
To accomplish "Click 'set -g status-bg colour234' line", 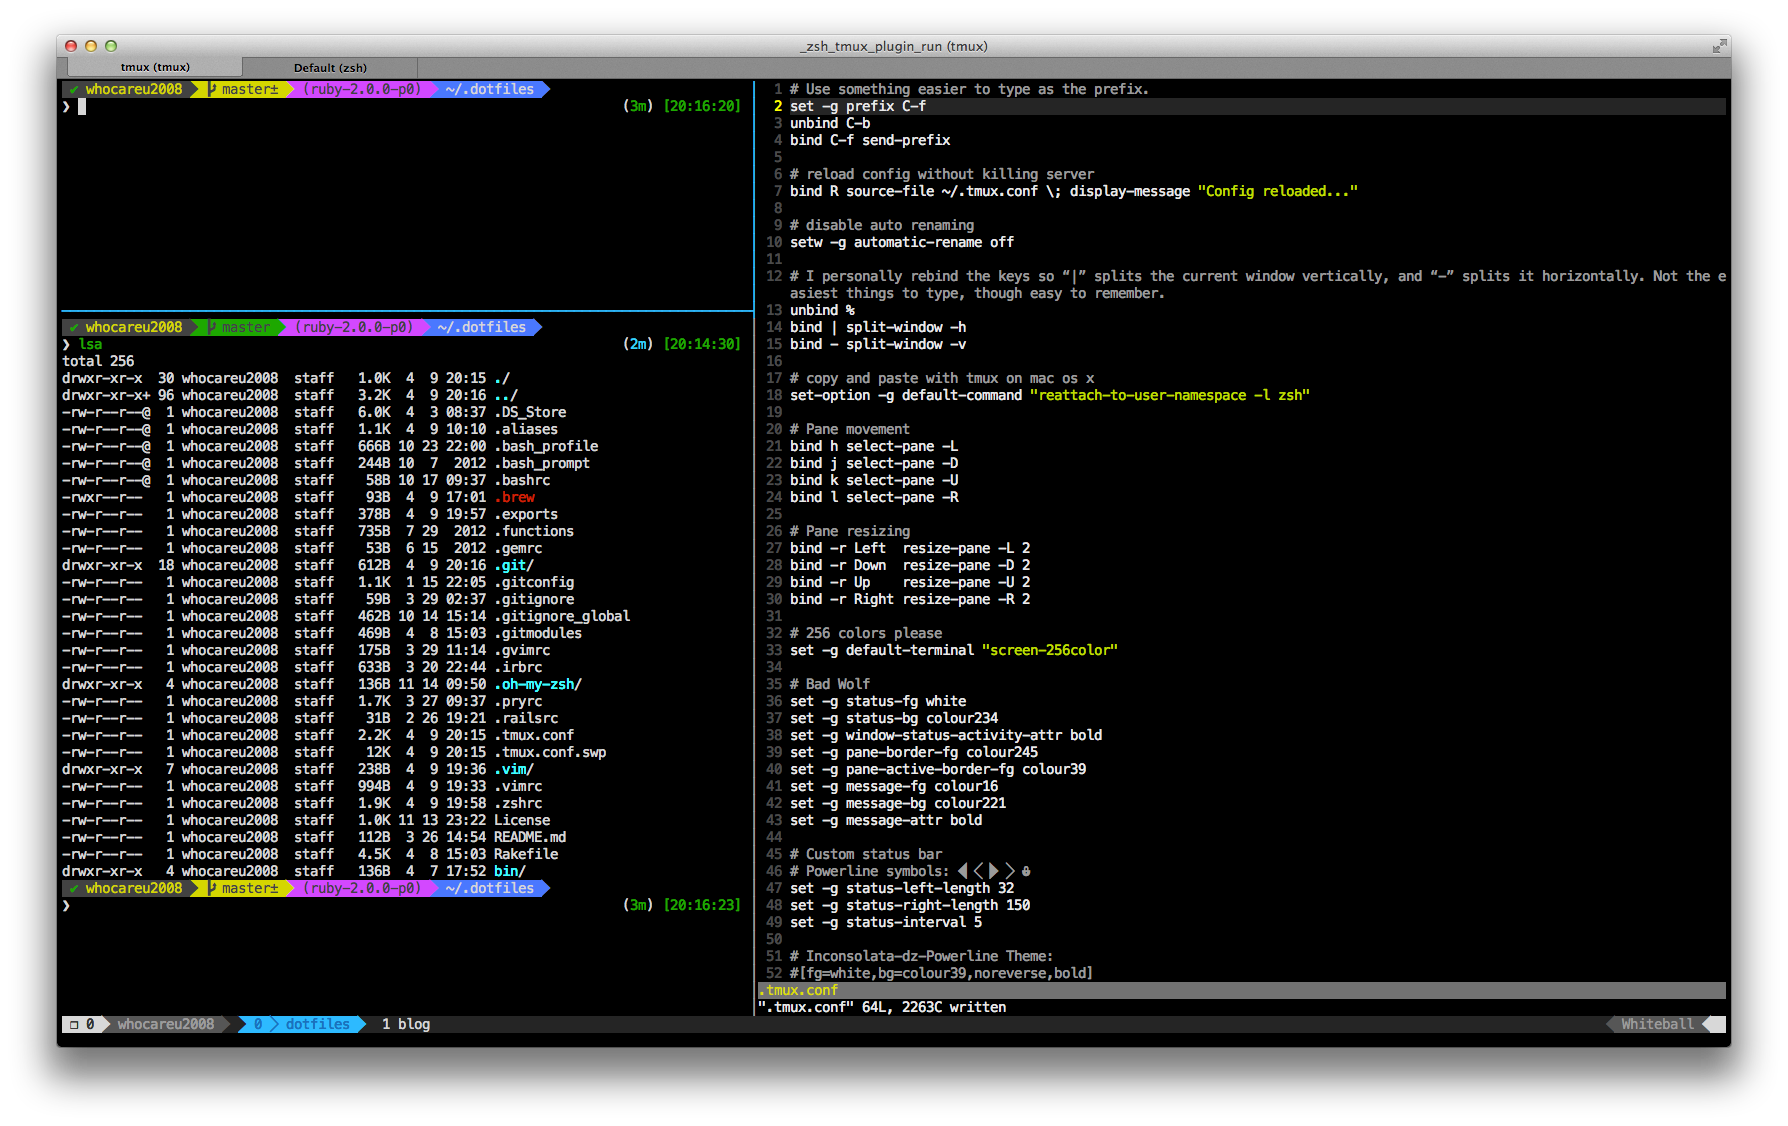I will point(894,718).
